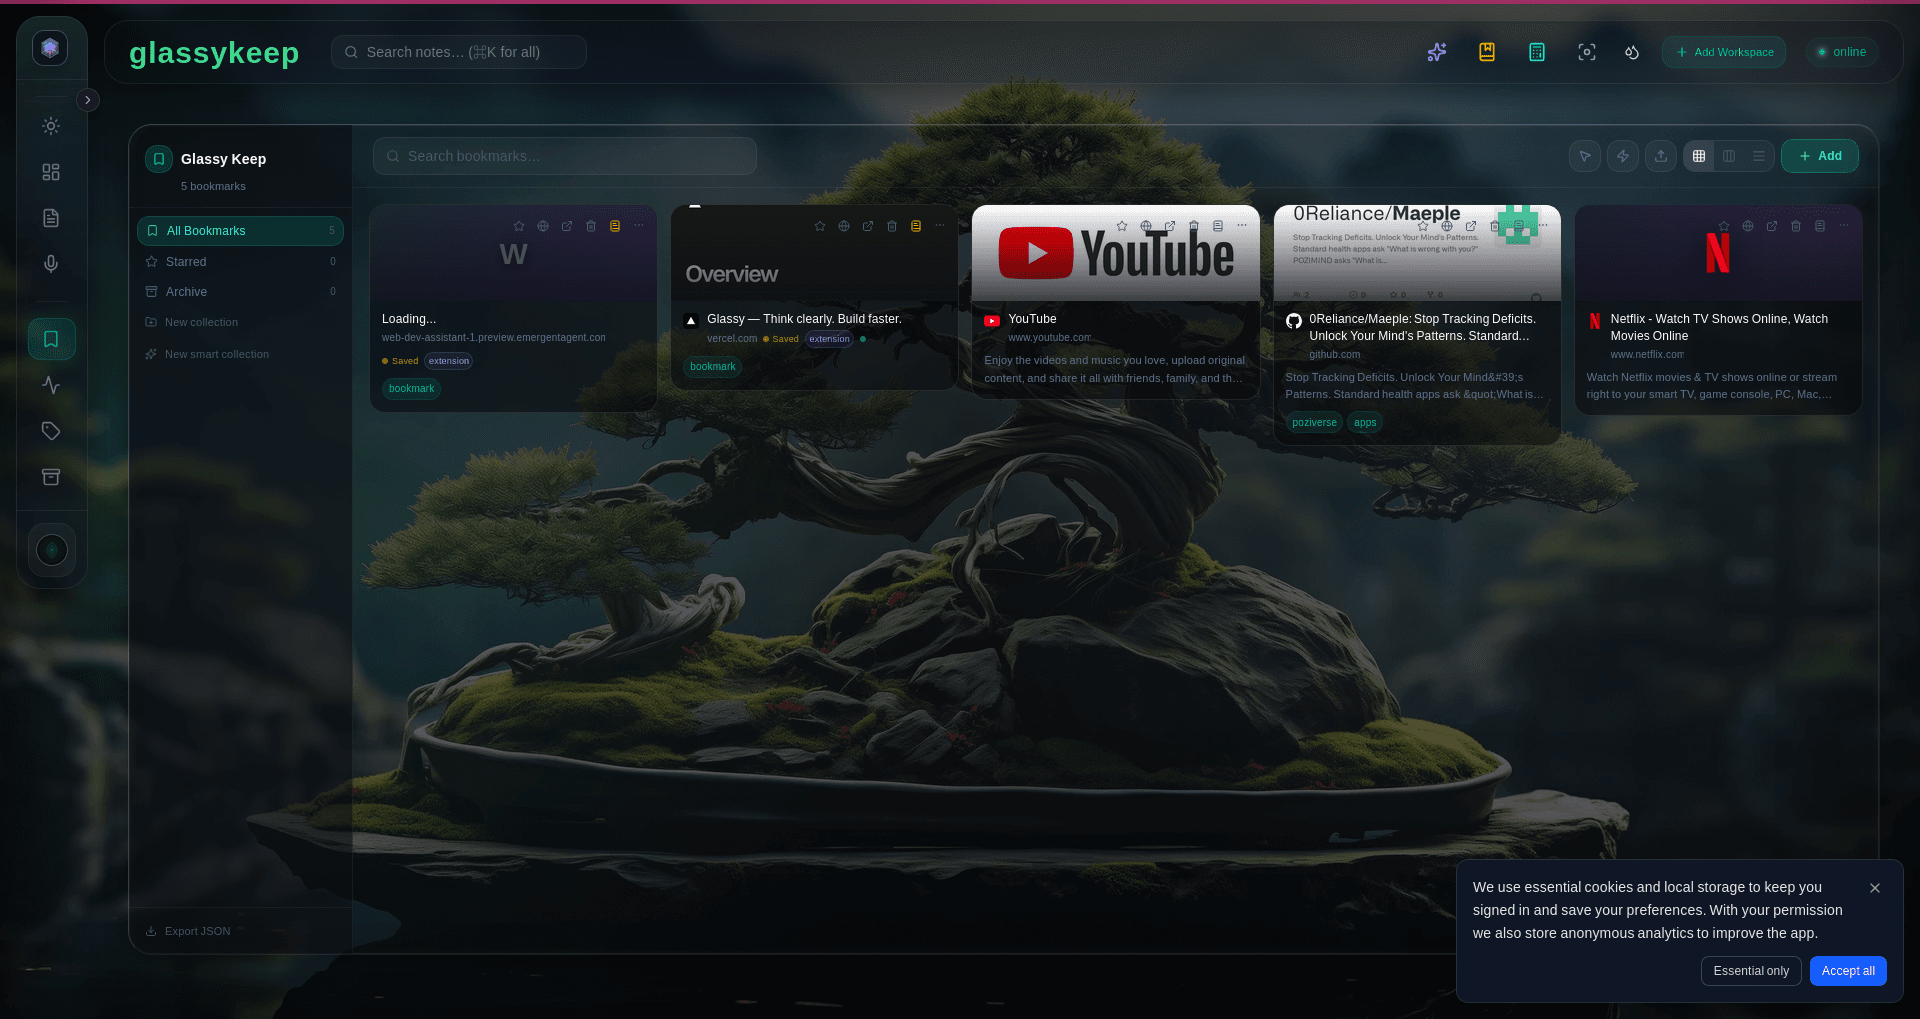The image size is (1920, 1019).
Task: Open more options on Loading... card
Action: coord(639,226)
